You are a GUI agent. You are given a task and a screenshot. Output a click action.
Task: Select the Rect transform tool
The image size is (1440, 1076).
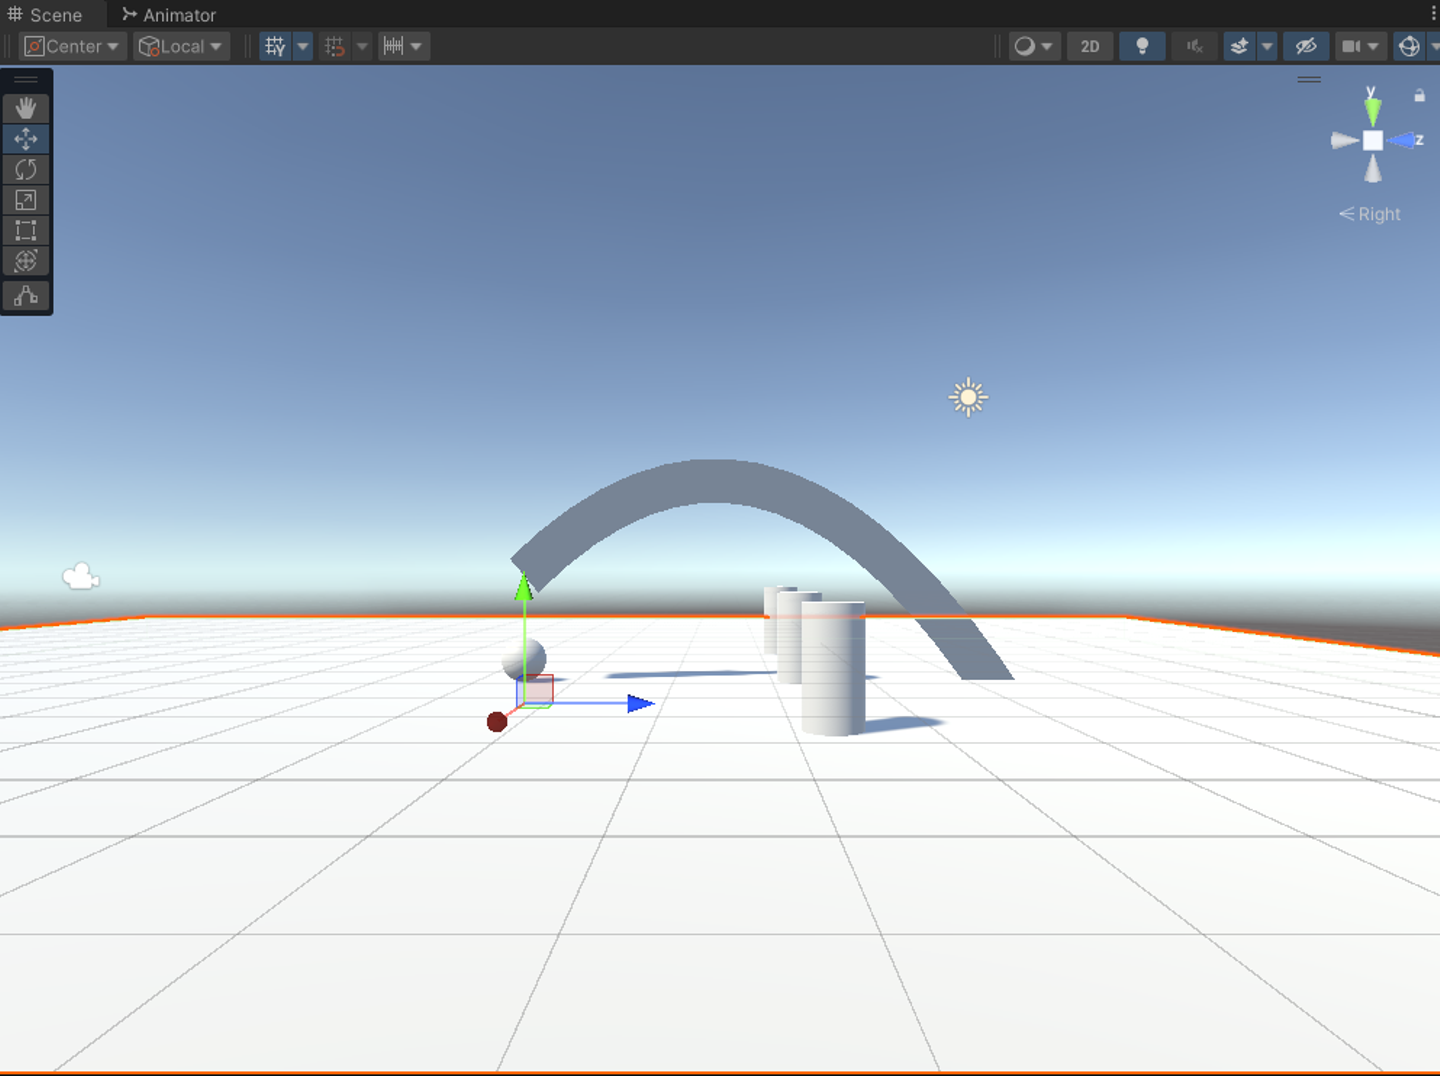26,231
